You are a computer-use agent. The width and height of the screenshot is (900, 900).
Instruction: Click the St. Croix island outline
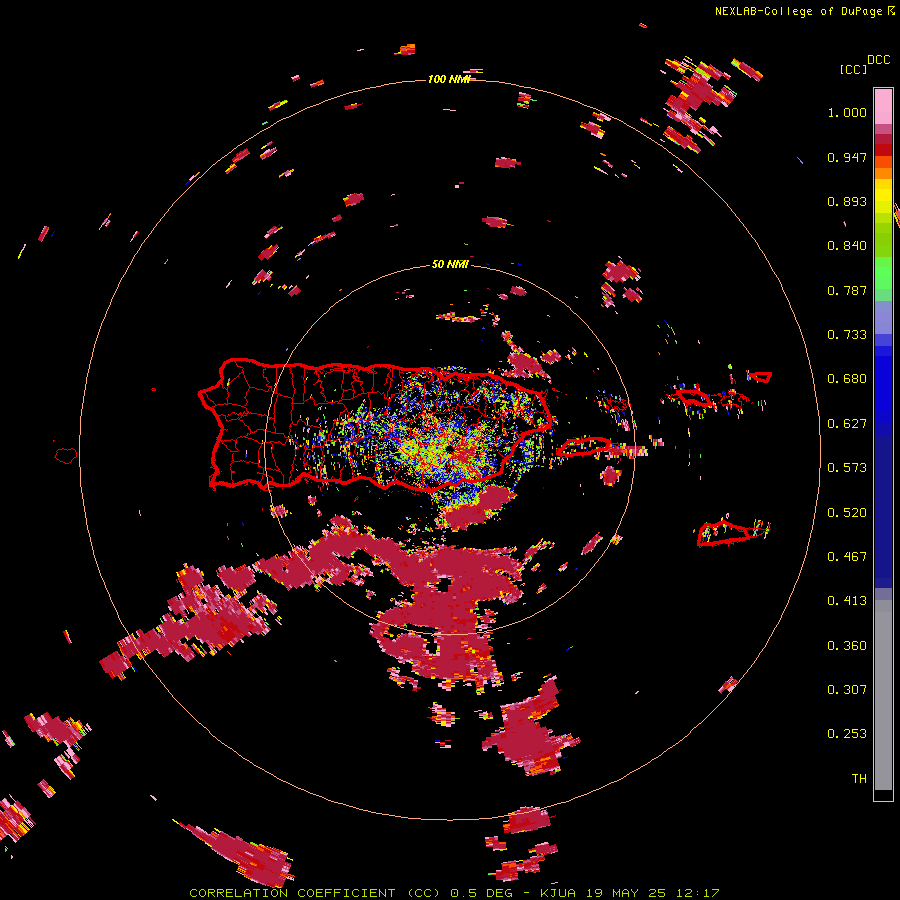click(x=724, y=533)
